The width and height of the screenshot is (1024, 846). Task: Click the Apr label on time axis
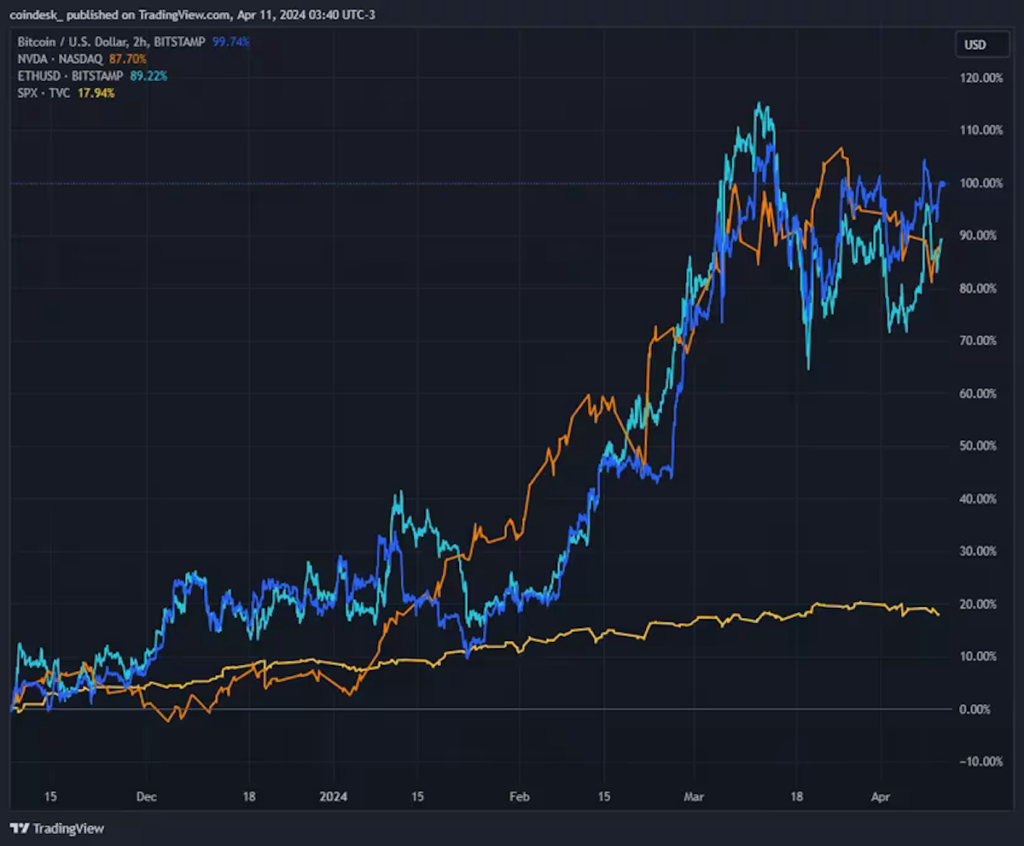click(x=880, y=798)
